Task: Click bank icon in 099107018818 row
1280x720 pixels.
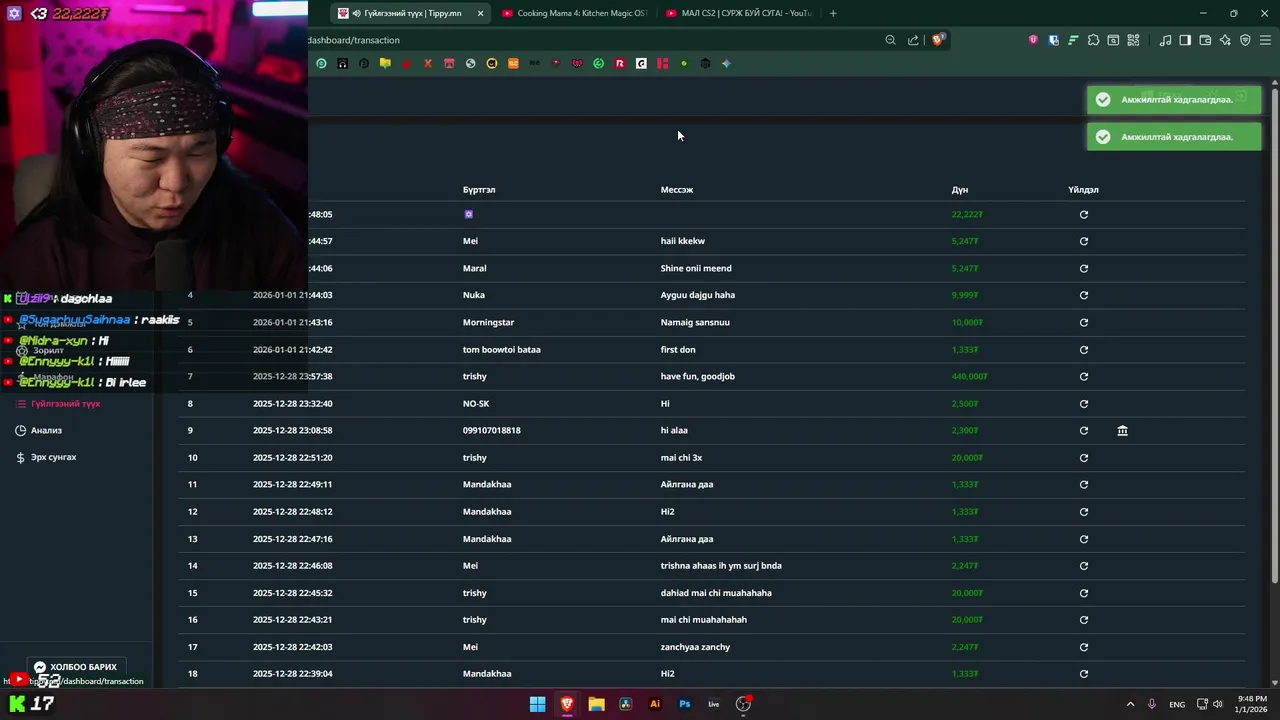Action: (x=1122, y=431)
